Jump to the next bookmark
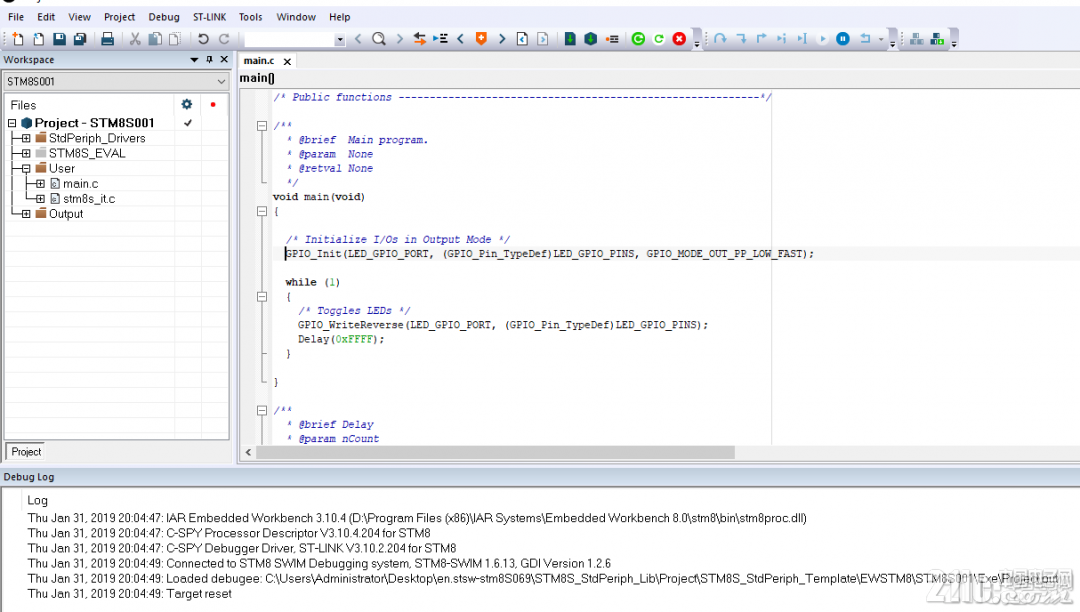1080x612 pixels. pyautogui.click(x=502, y=39)
